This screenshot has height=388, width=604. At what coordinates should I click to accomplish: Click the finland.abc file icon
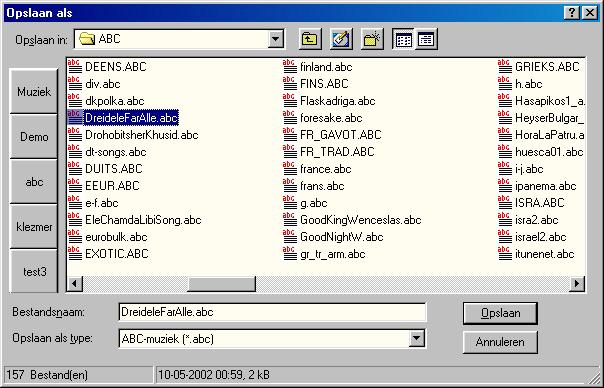tap(290, 67)
